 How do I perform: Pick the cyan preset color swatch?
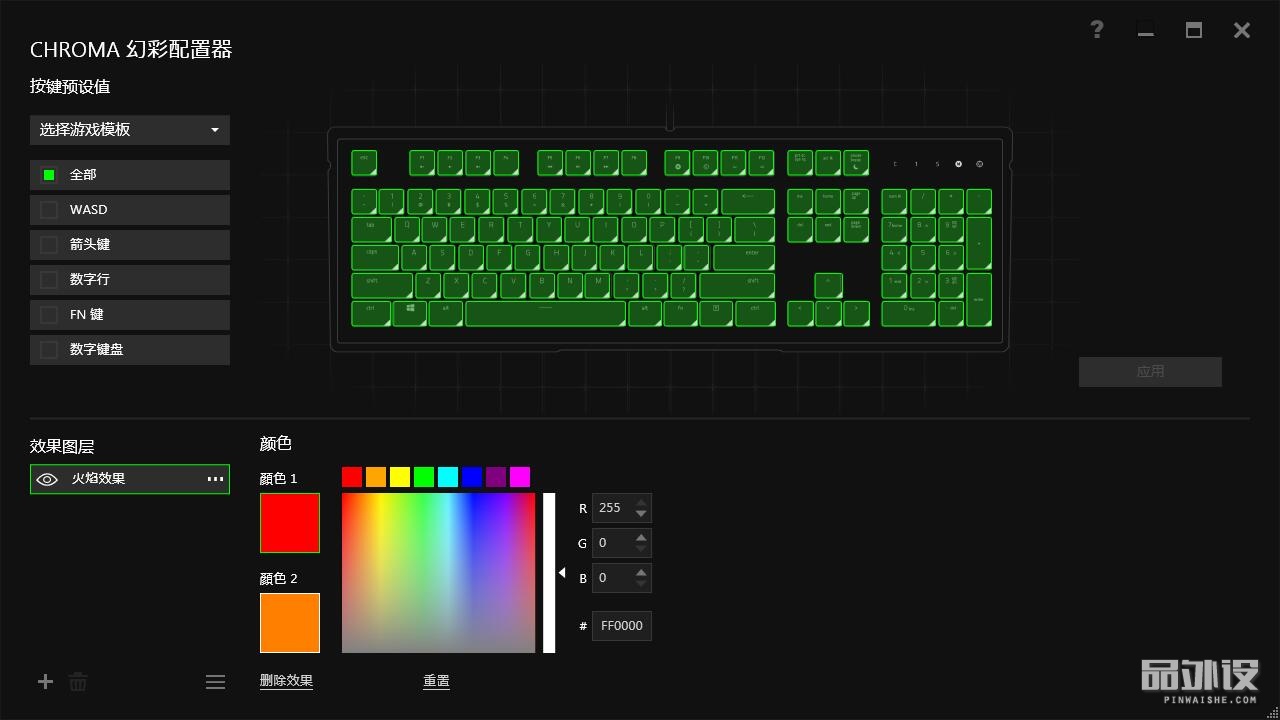448,477
